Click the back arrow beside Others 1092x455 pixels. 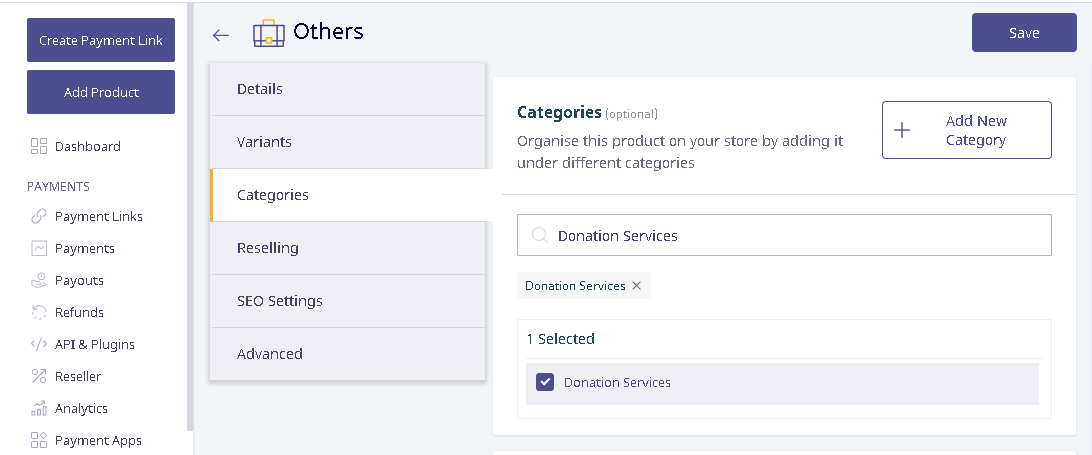click(221, 35)
